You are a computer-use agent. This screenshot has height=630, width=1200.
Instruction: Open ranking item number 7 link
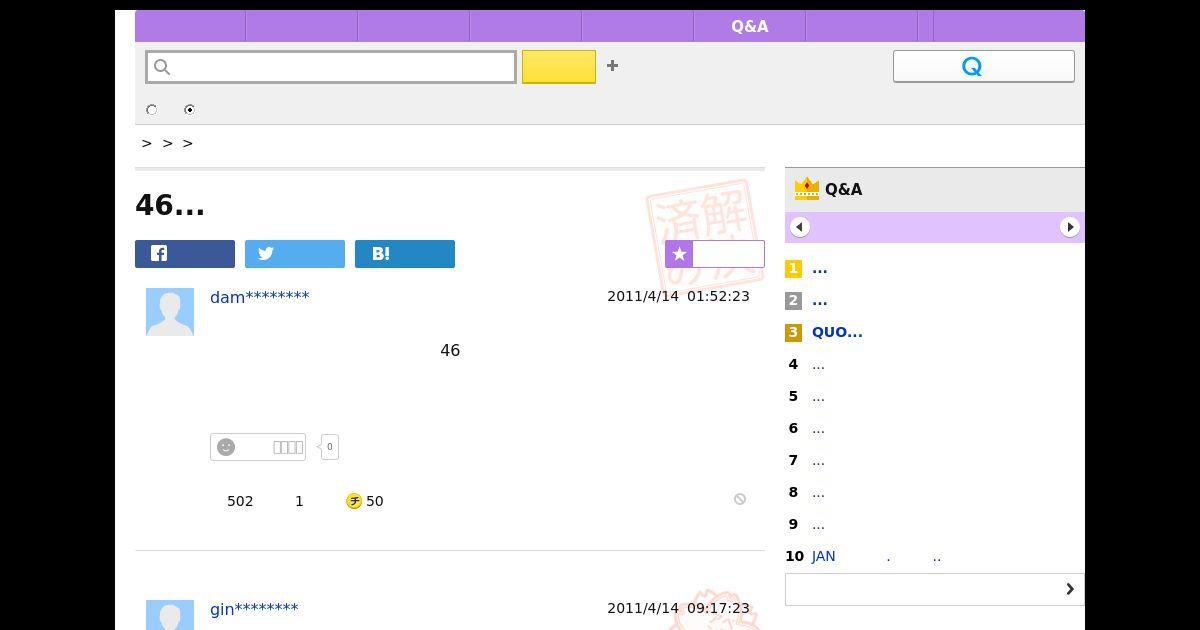[x=818, y=461]
